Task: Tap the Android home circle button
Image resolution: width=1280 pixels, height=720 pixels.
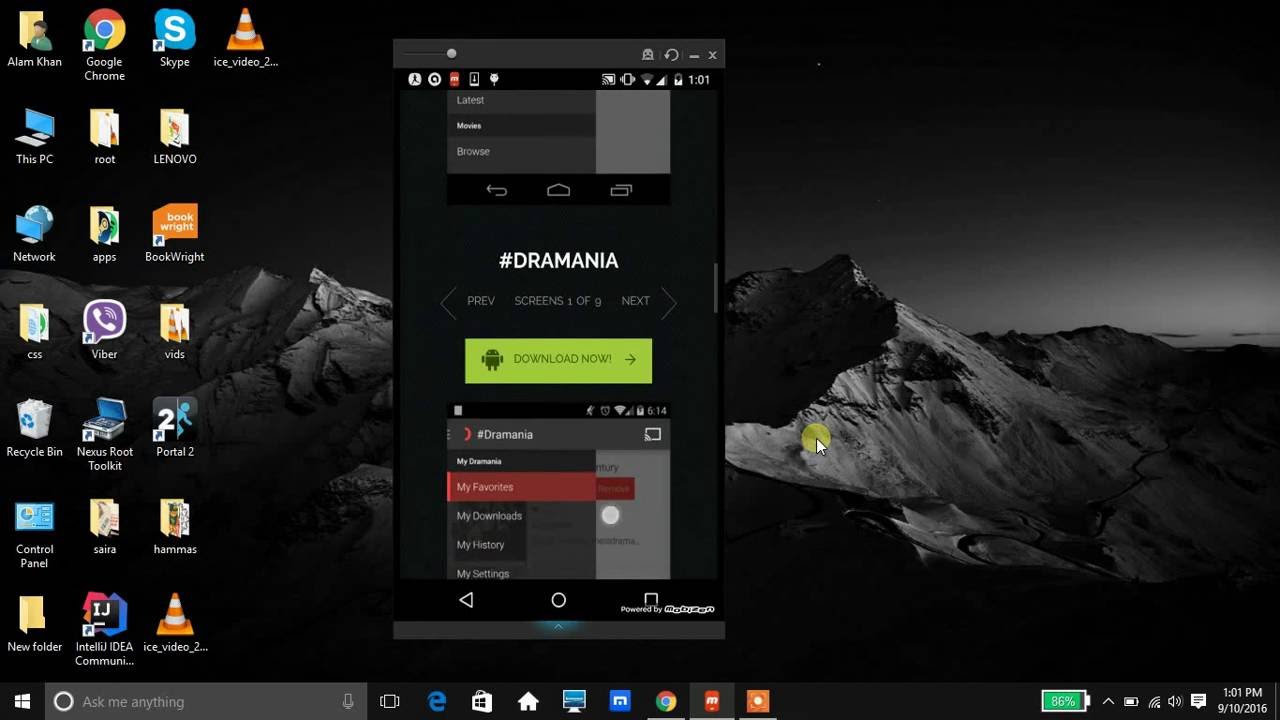Action: pyautogui.click(x=559, y=600)
